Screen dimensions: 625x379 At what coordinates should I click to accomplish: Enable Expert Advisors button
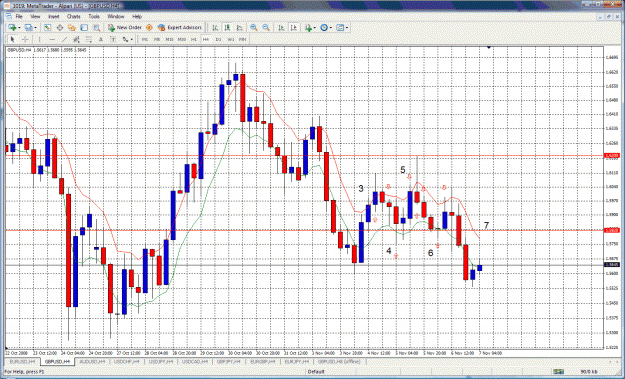179,27
